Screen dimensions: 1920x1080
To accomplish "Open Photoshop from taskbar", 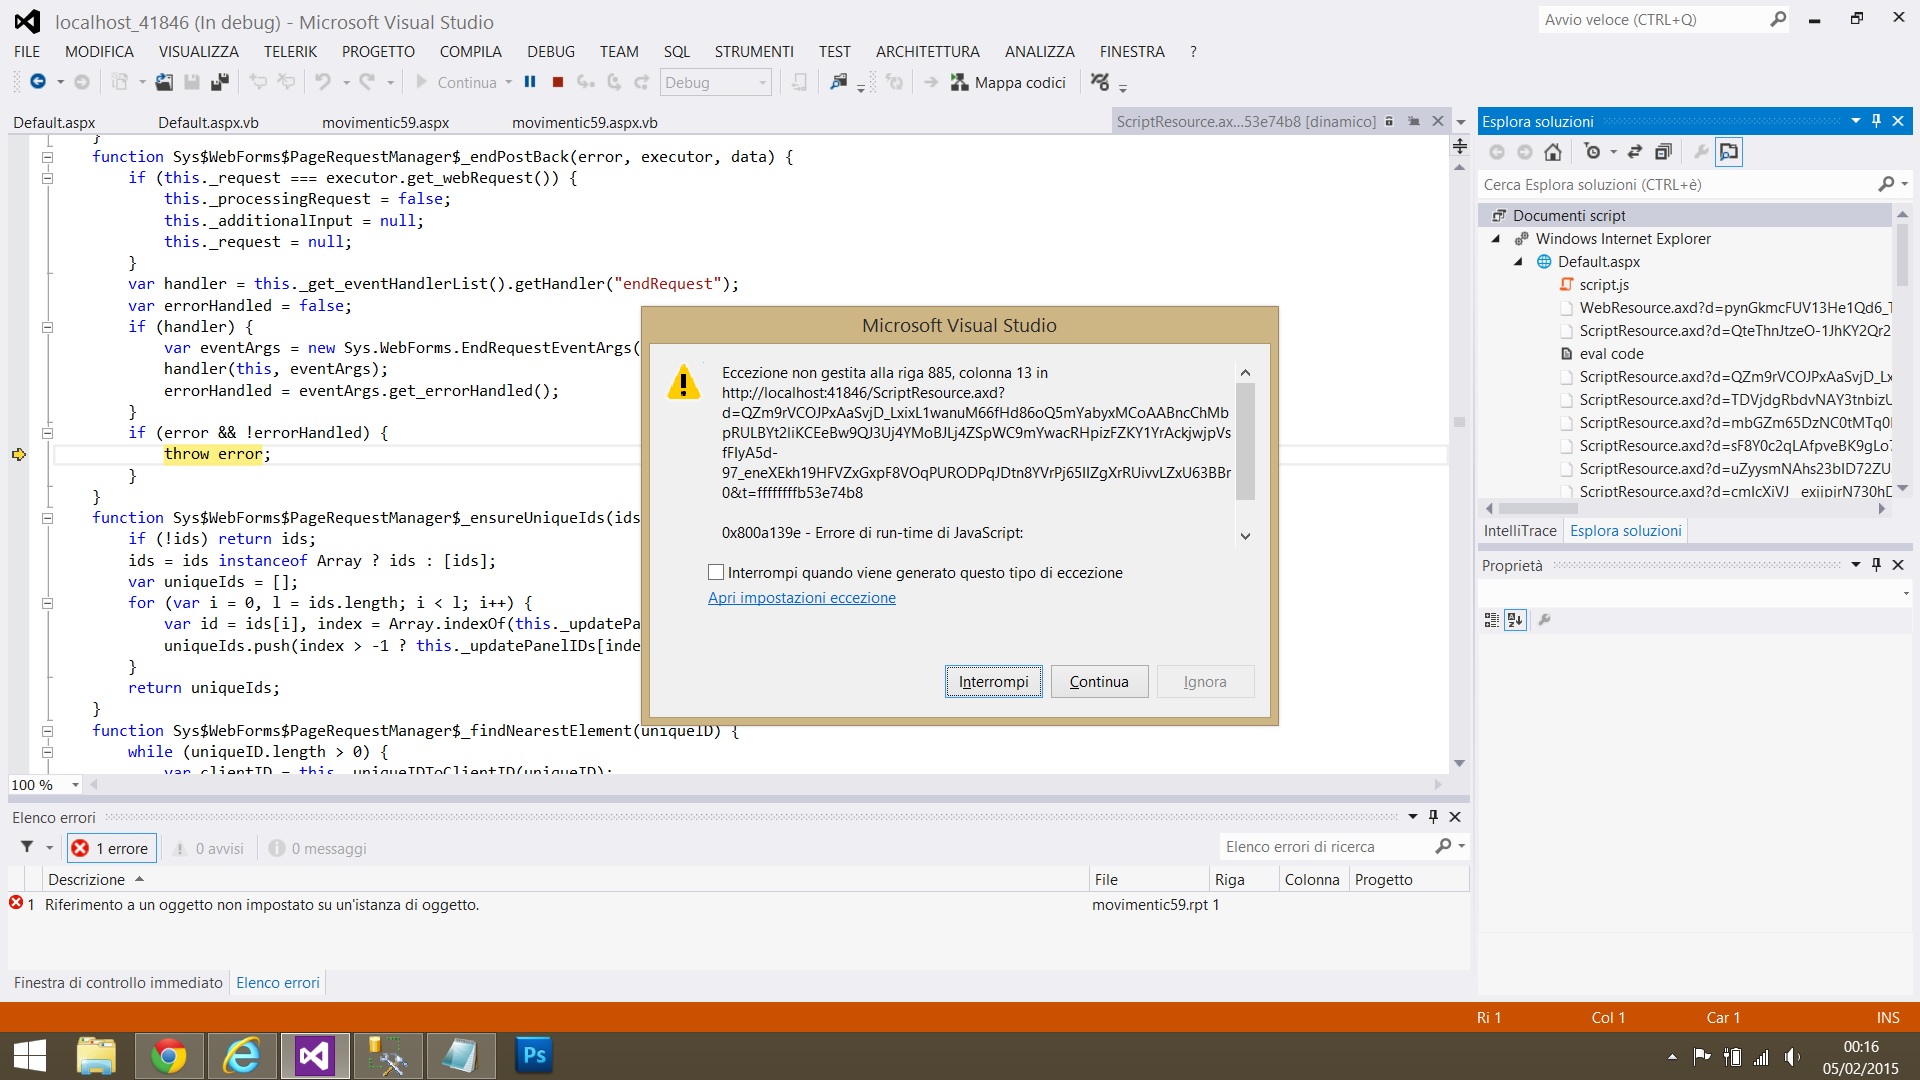I will click(x=534, y=1056).
